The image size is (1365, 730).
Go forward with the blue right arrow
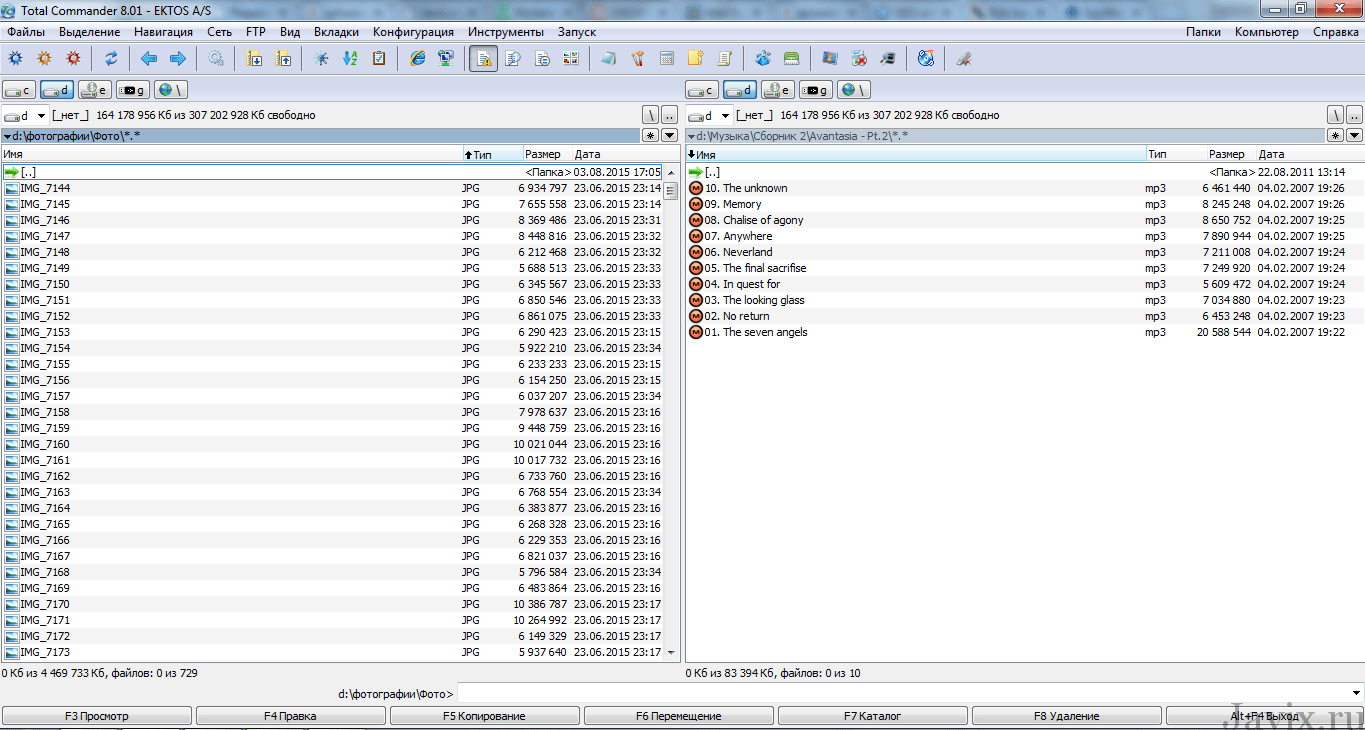pyautogui.click(x=178, y=58)
